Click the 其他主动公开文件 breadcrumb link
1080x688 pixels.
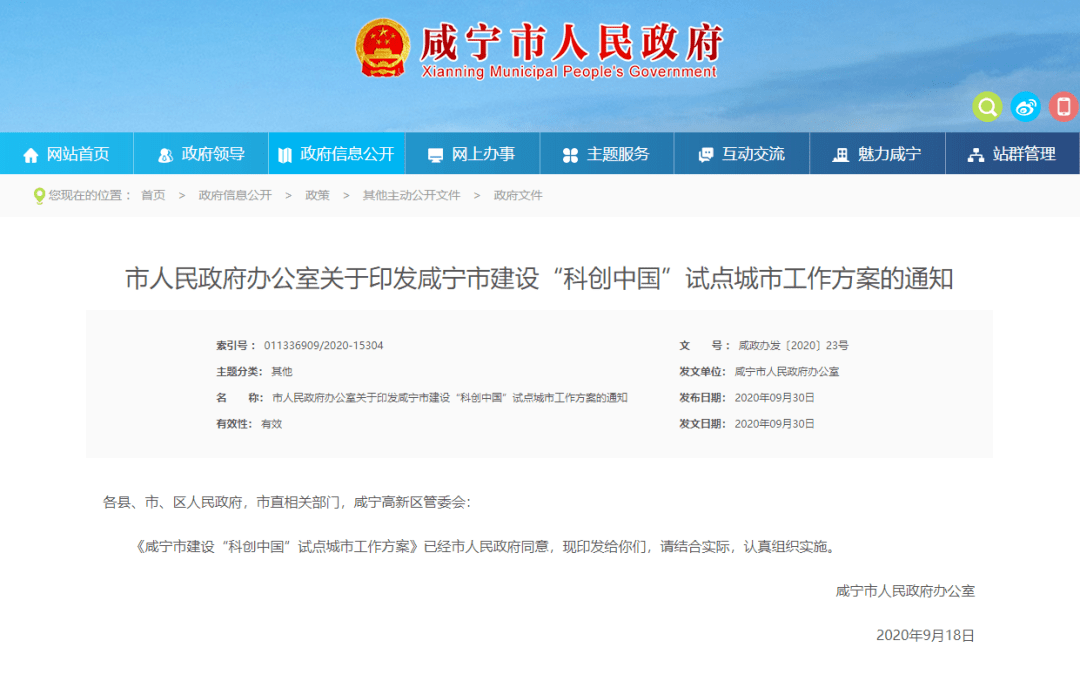click(x=411, y=196)
